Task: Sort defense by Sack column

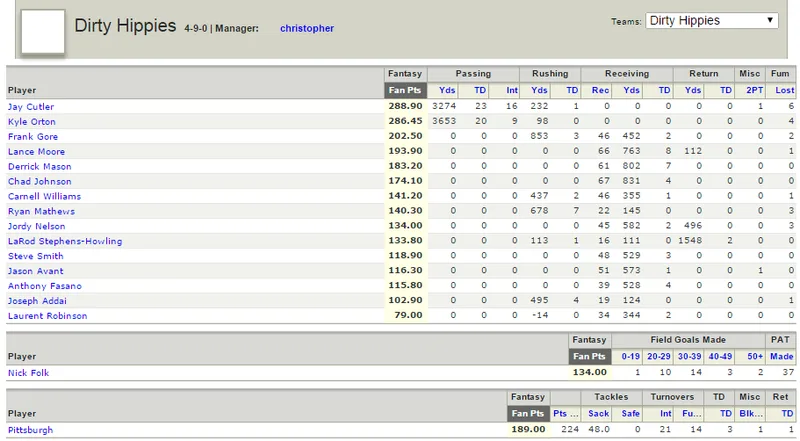Action: coord(598,413)
